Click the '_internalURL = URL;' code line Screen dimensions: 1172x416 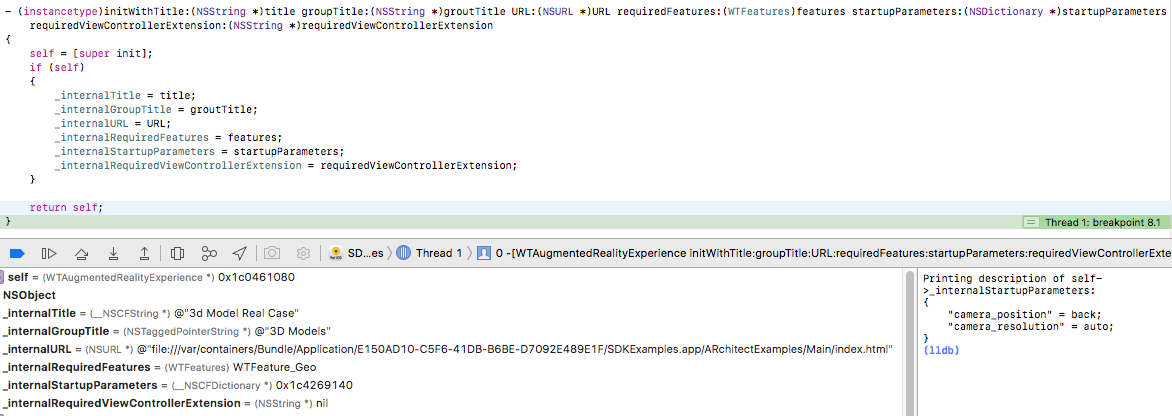113,123
